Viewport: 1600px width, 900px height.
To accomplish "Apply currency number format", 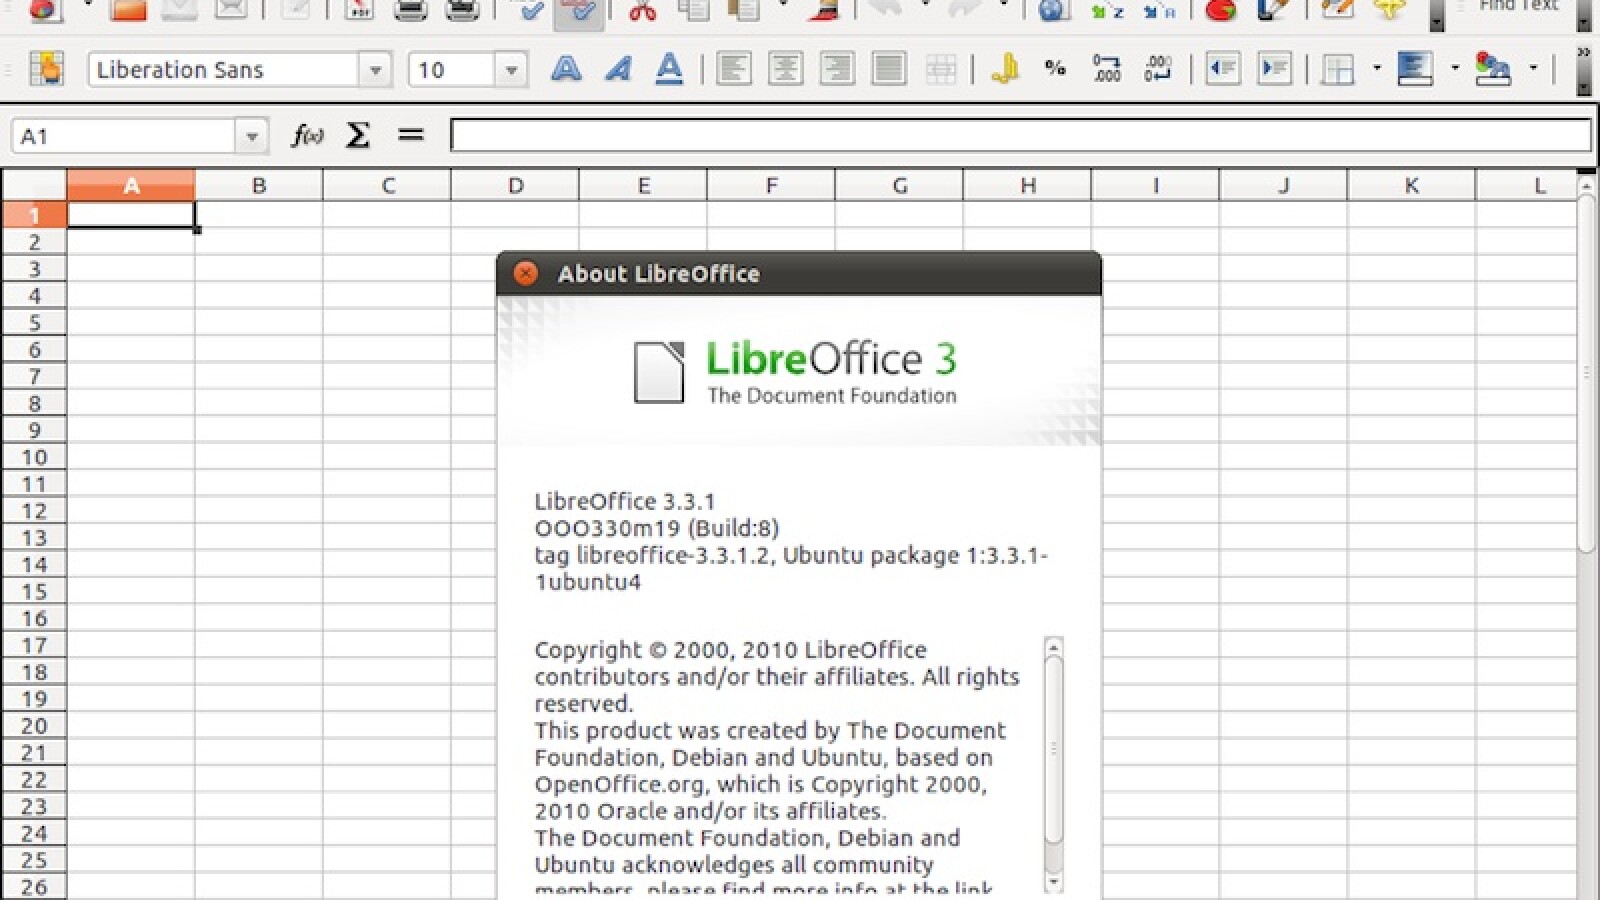I will pyautogui.click(x=1004, y=69).
